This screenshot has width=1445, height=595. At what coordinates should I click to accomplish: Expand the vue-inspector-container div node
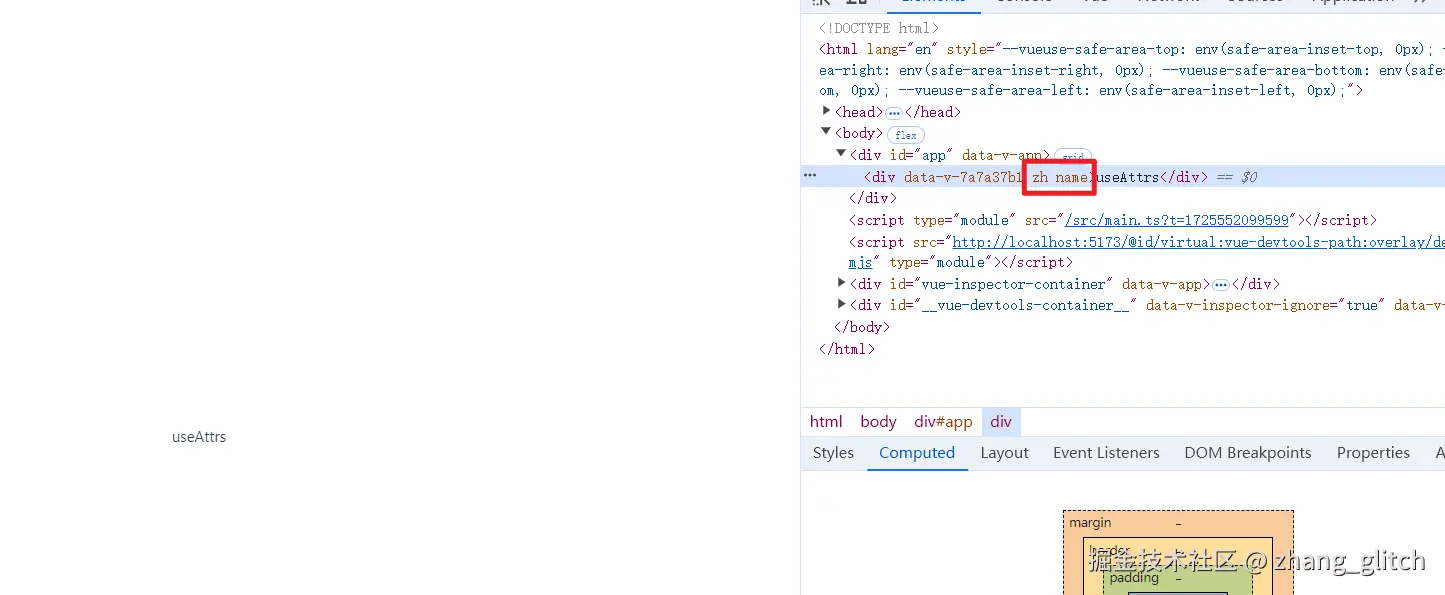[842, 283]
